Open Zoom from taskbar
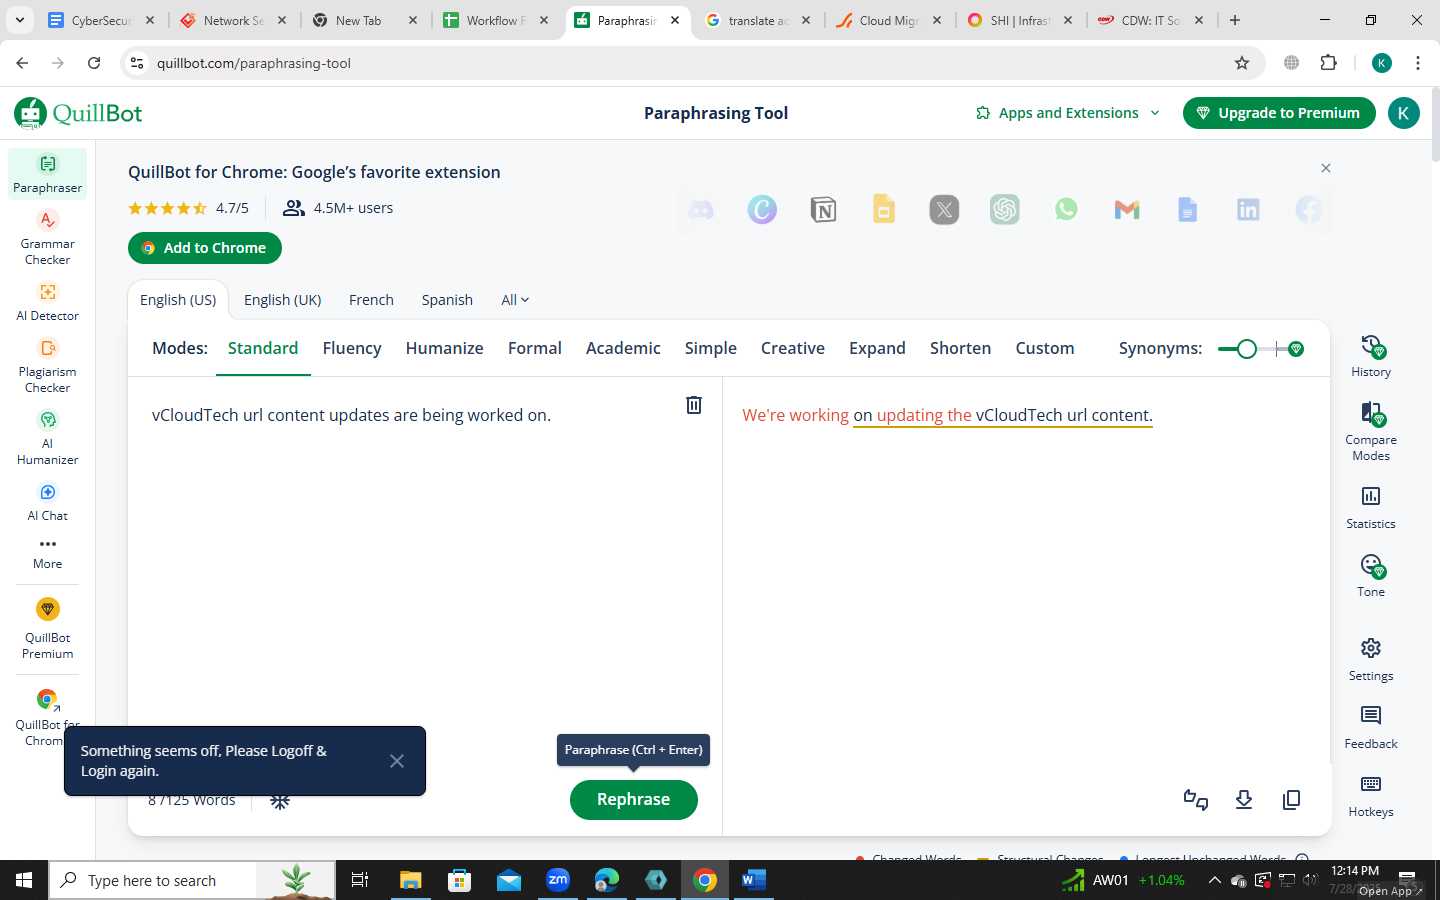 [x=558, y=880]
